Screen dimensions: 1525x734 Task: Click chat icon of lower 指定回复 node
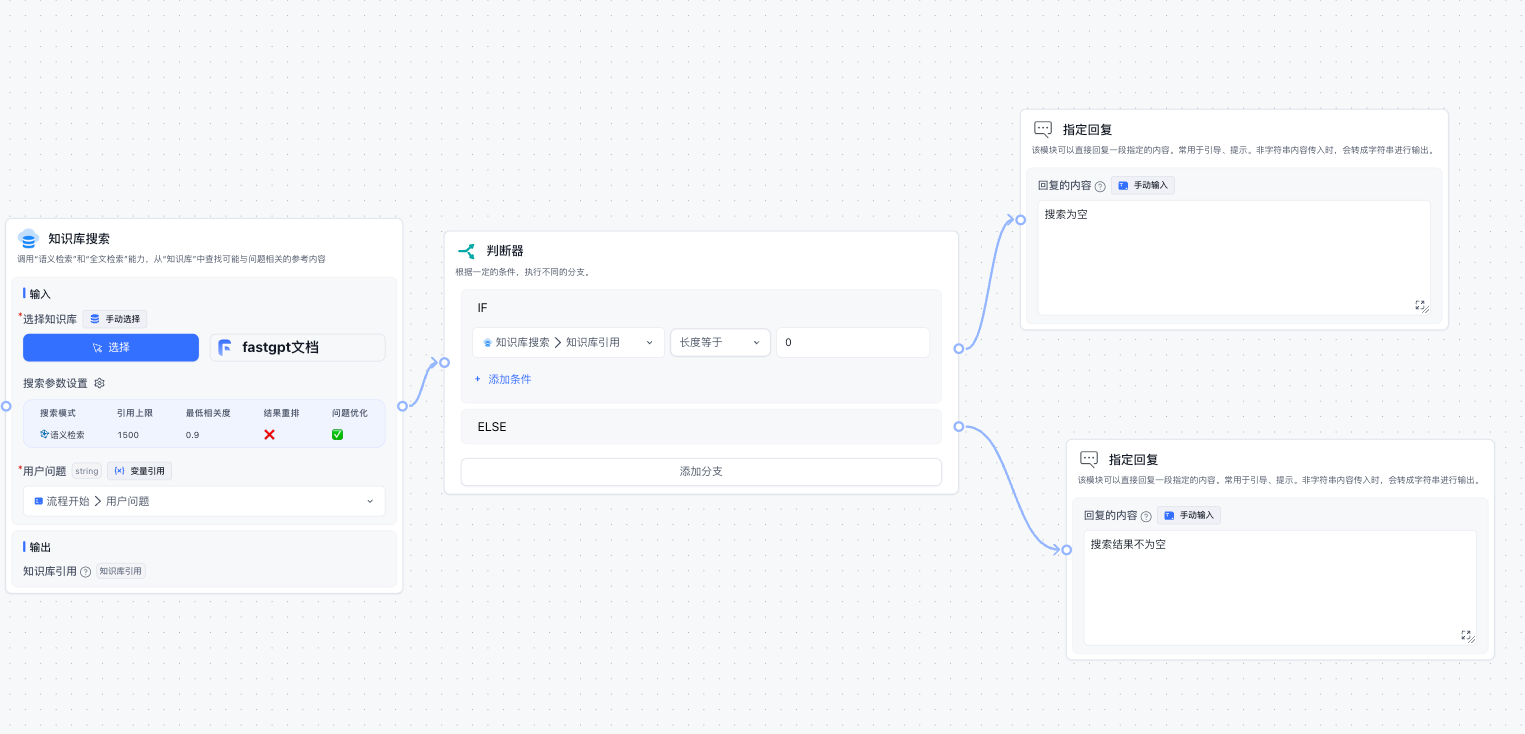point(1089,459)
